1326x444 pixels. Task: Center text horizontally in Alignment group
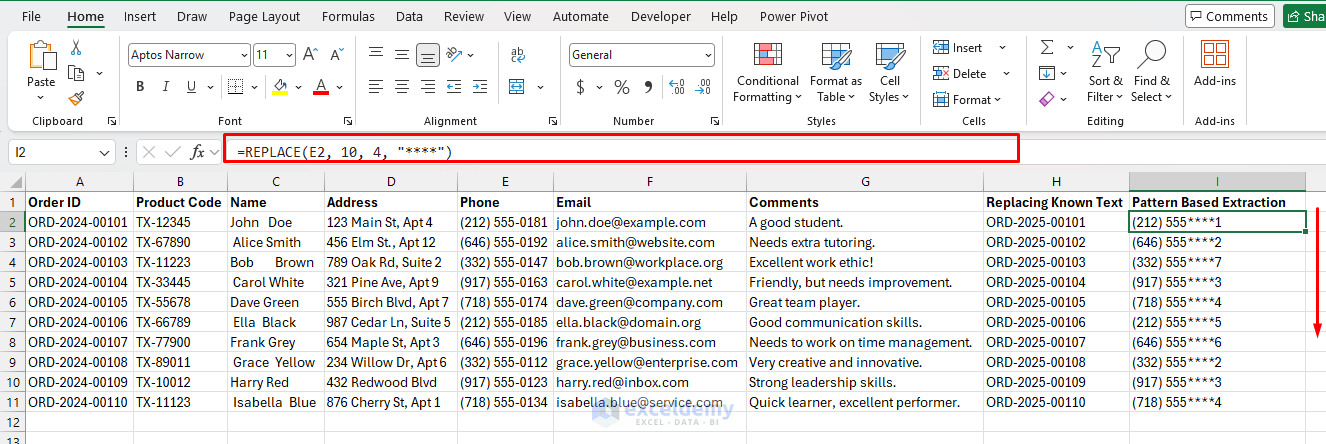pos(402,86)
